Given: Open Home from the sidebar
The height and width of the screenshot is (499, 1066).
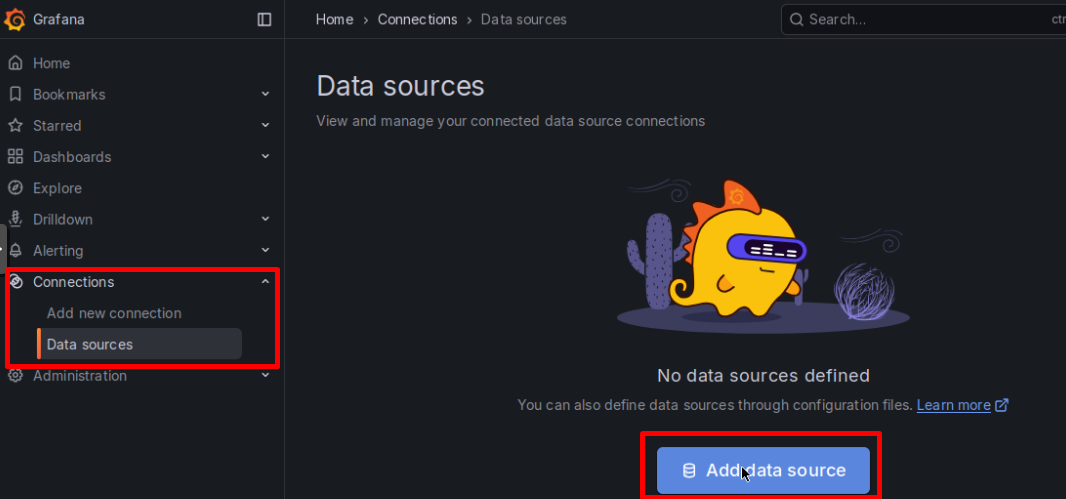Looking at the screenshot, I should tap(51, 63).
